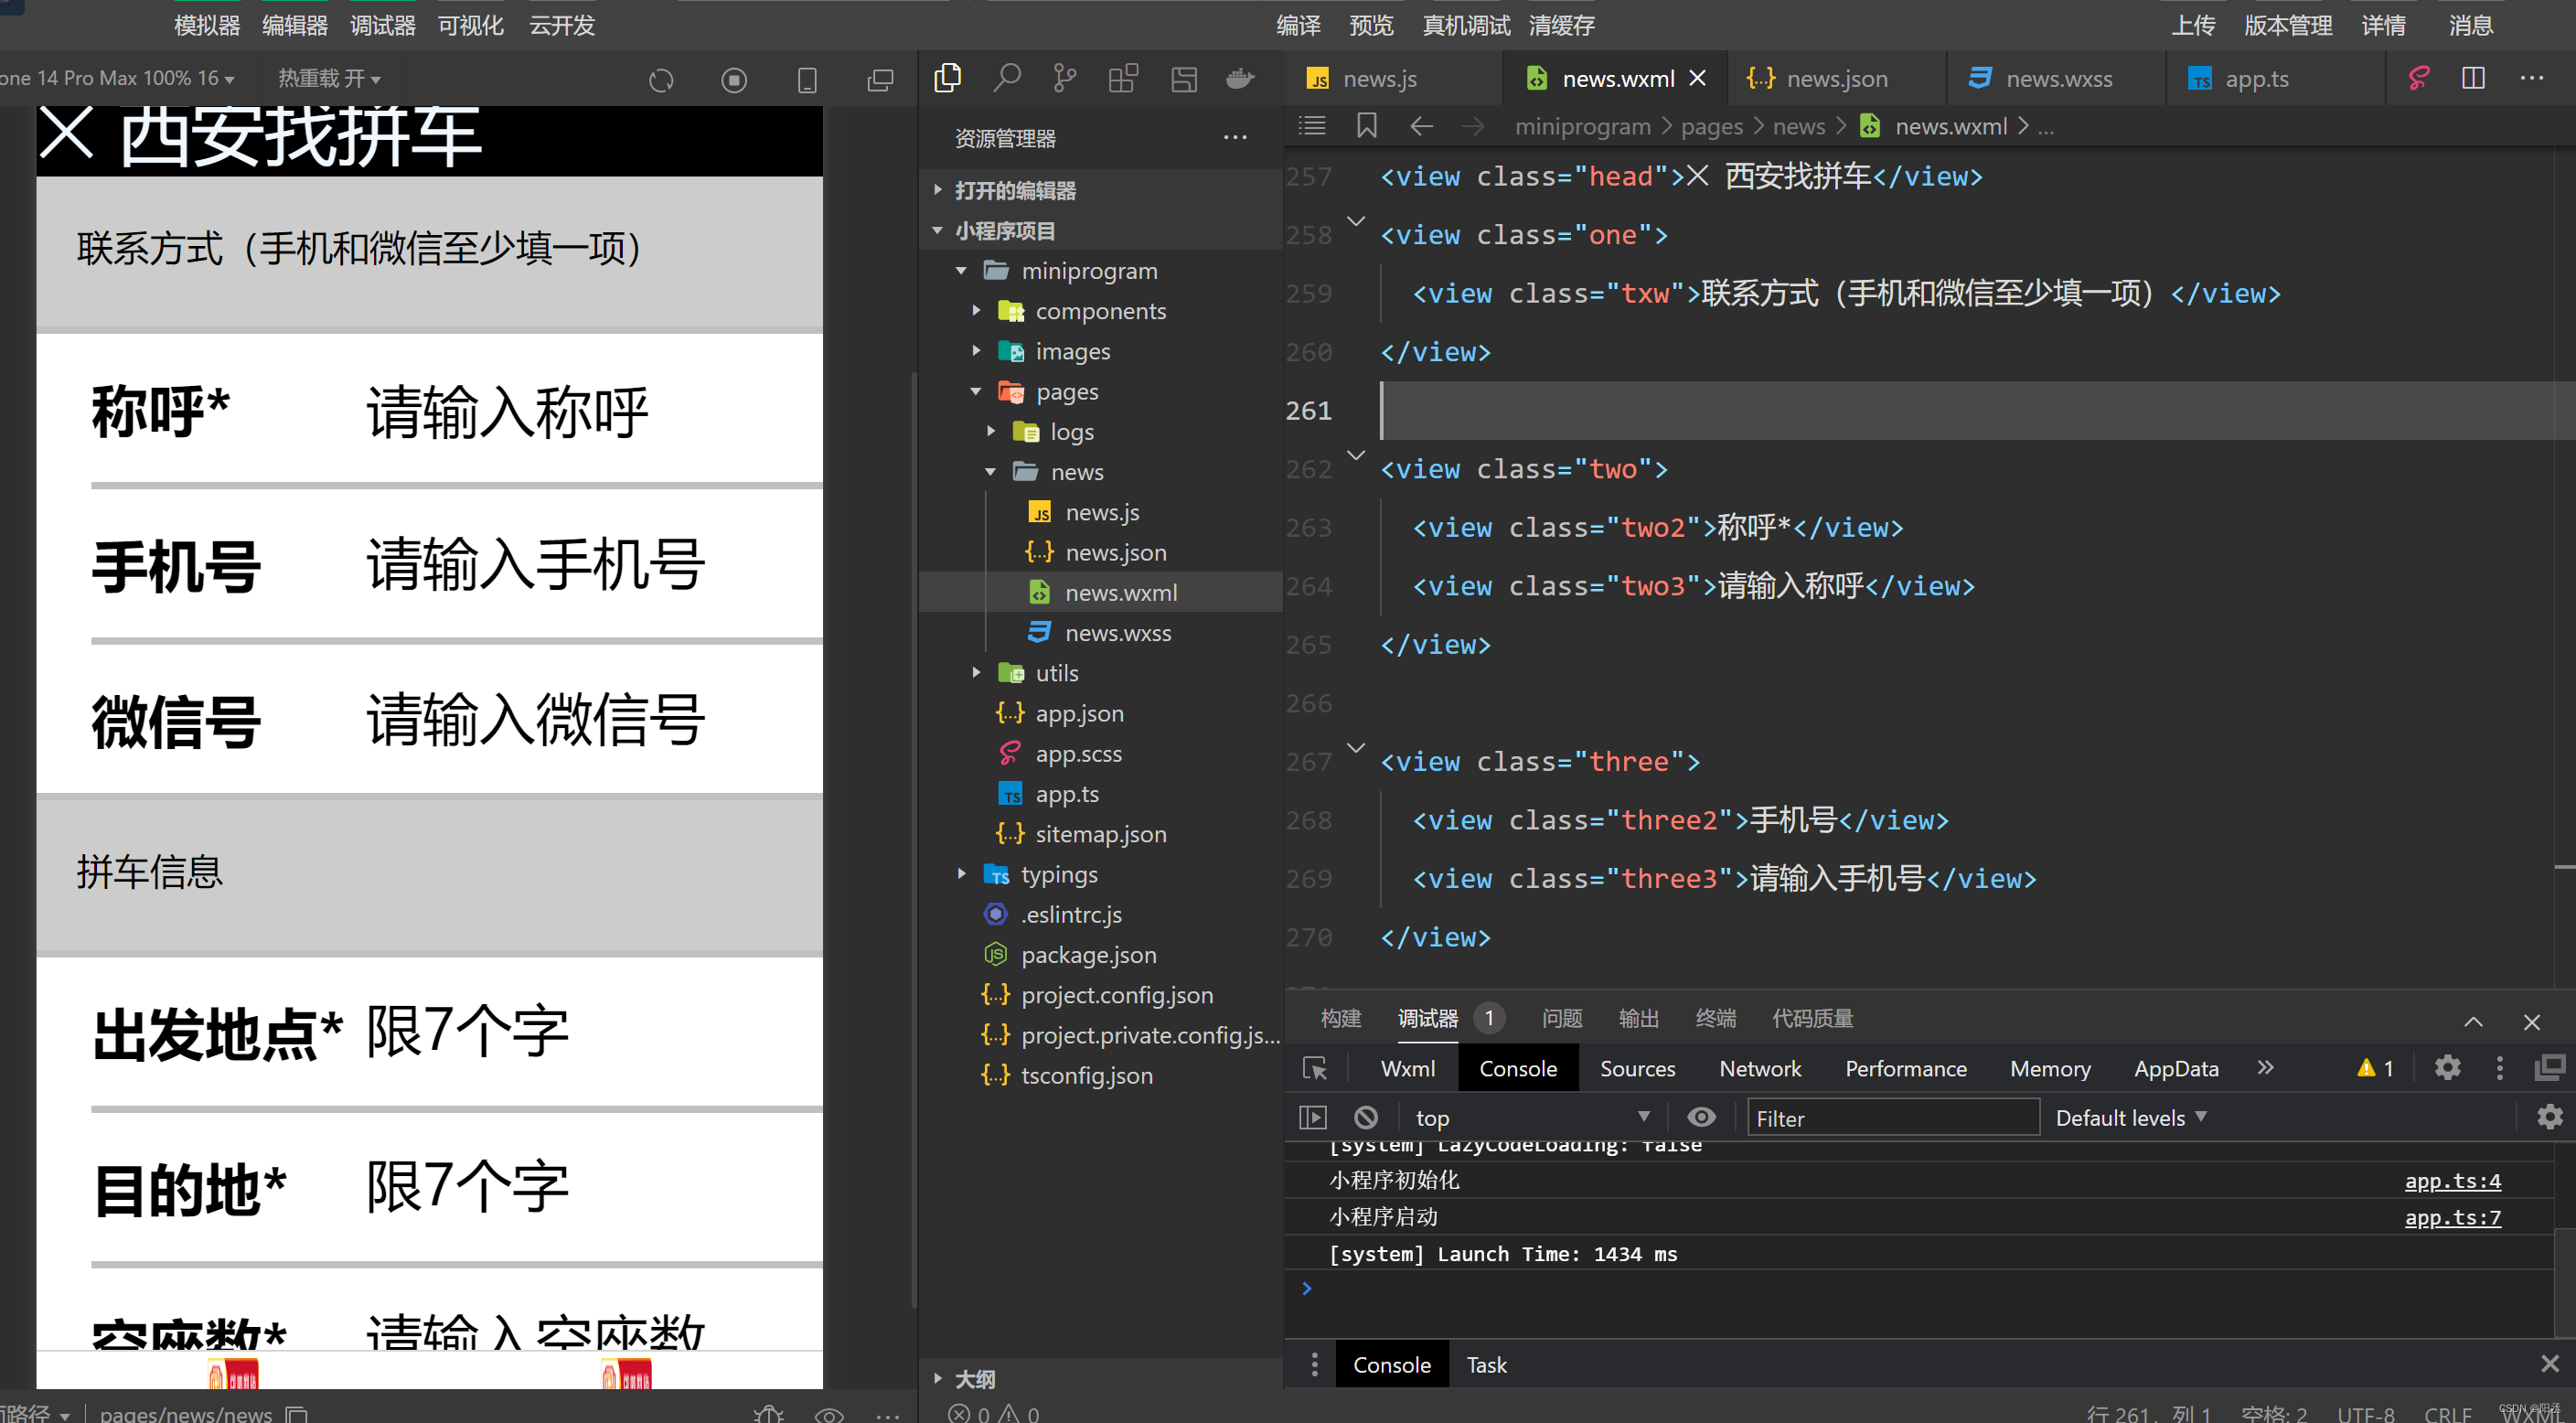Click the search icon in the sidebar

click(1006, 78)
